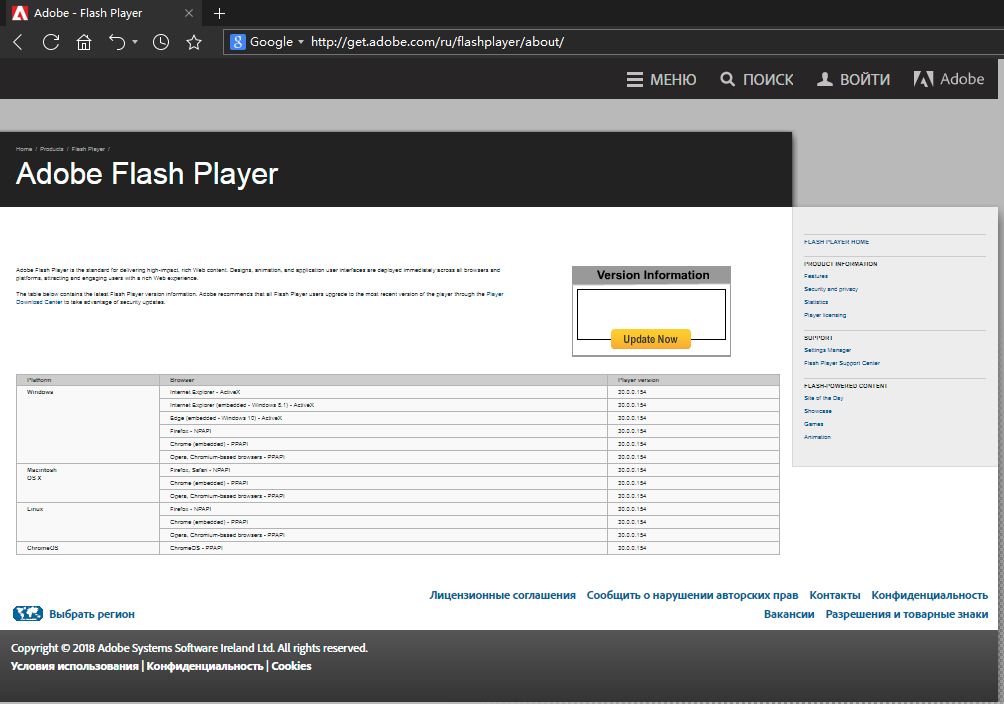1004x704 pixels.
Task: Select 'Firefox, Safari - NPAPI' table cell
Action: click(384, 470)
